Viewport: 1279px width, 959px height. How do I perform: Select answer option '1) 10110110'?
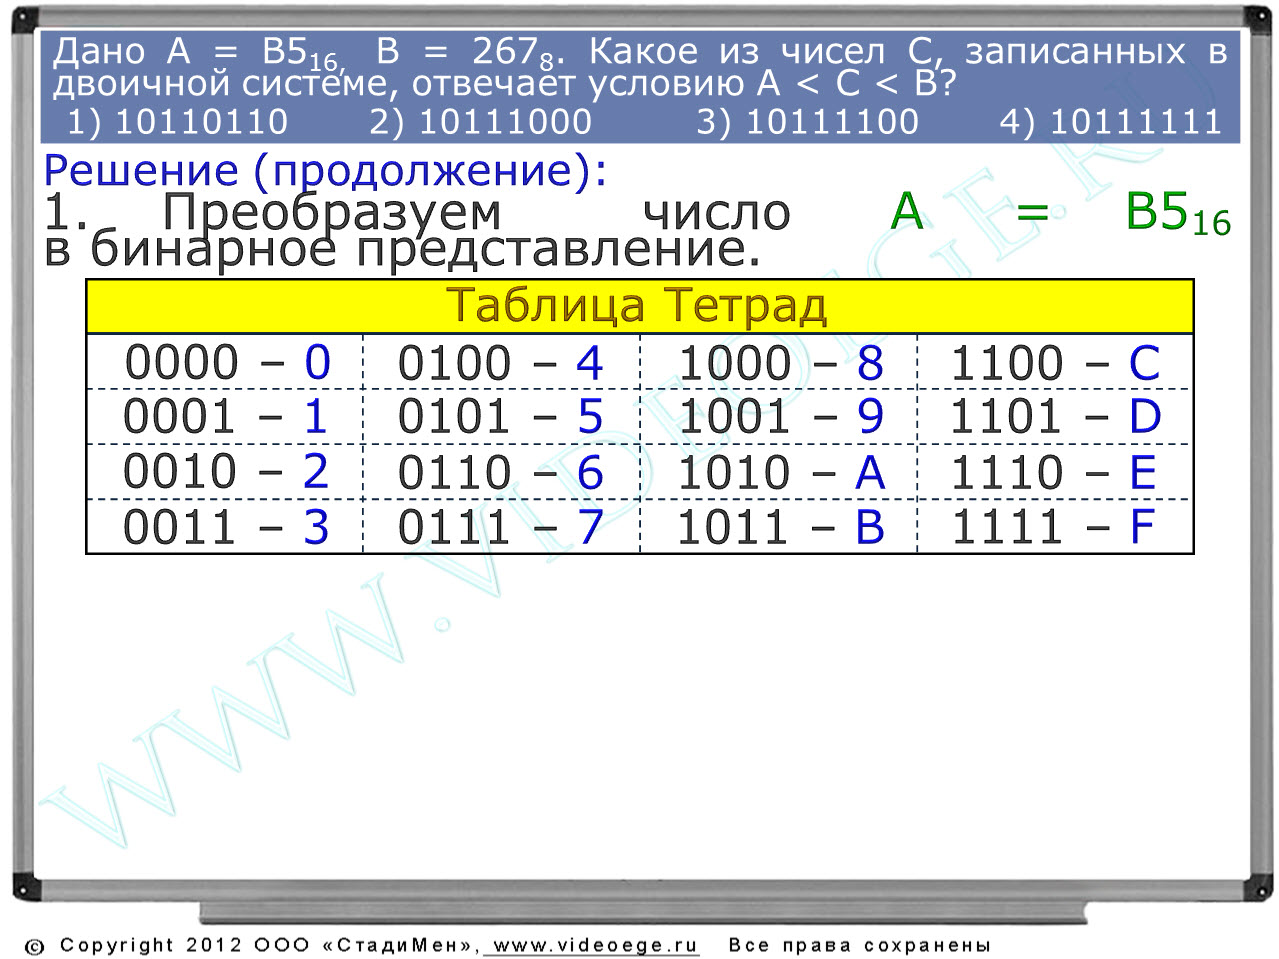(177, 122)
